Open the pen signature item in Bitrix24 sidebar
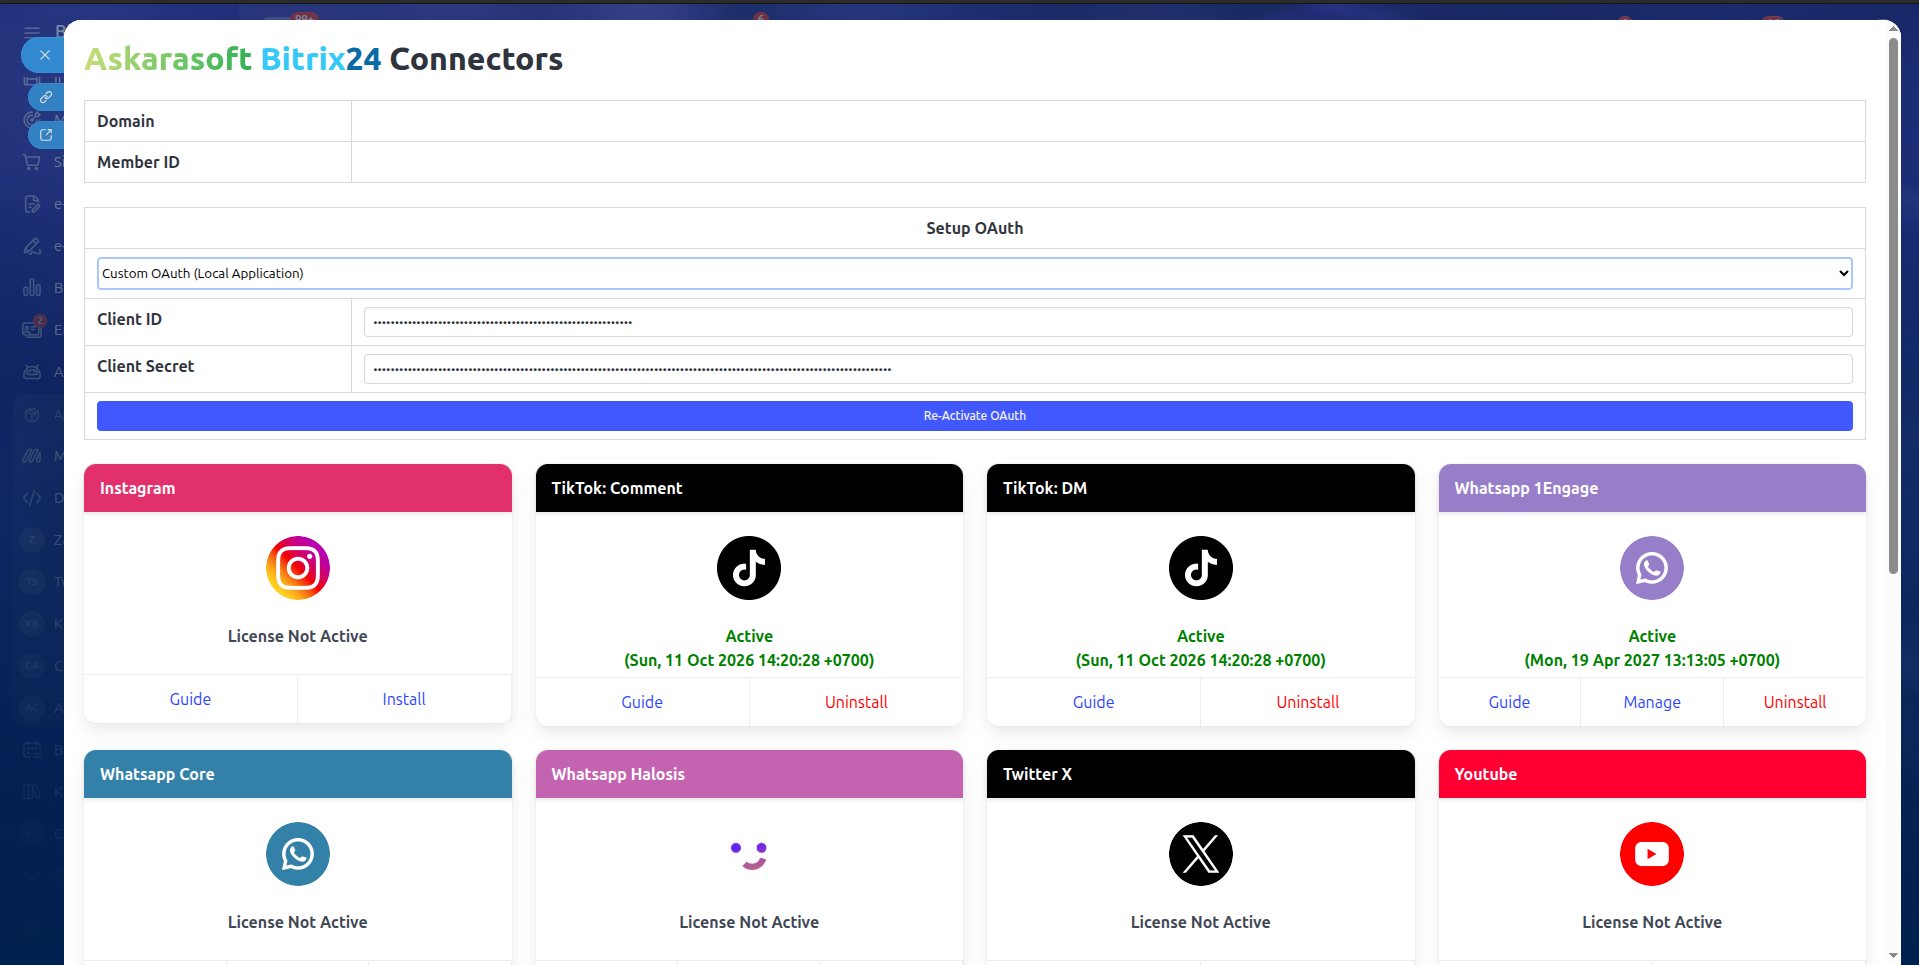This screenshot has height=965, width=1919. (x=32, y=246)
